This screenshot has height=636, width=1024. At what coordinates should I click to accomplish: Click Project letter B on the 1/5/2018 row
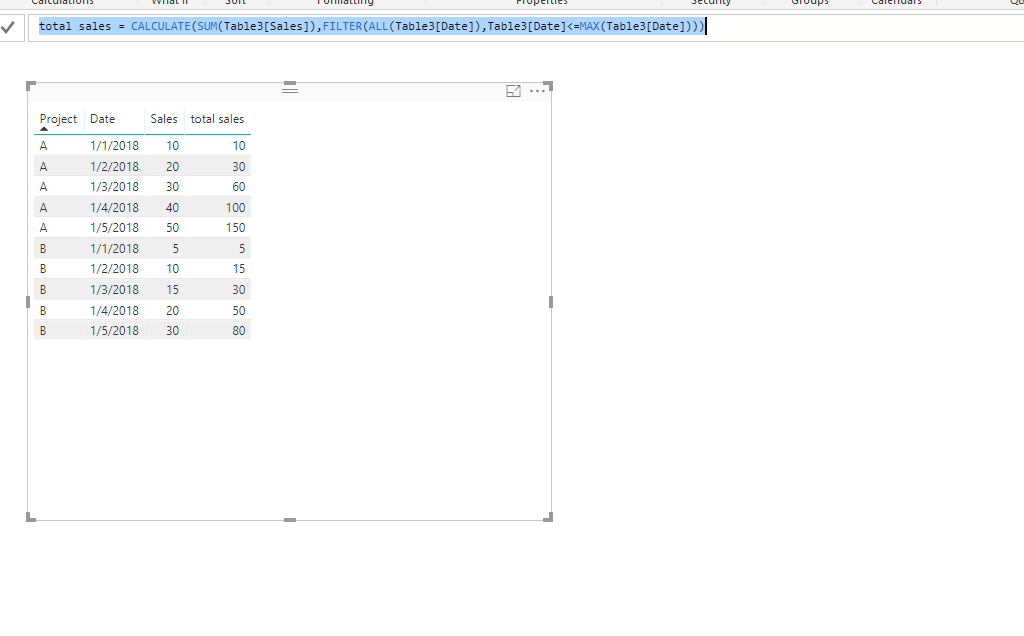pos(43,331)
